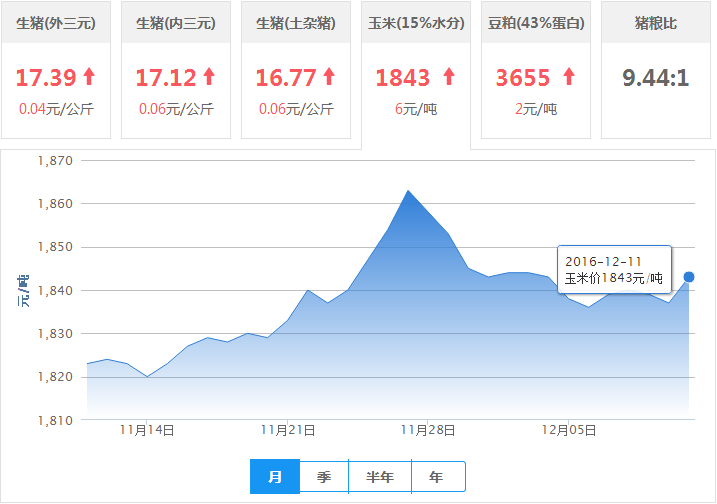Click the 11月28日 axis label
This screenshot has width=717, height=504.
[428, 430]
